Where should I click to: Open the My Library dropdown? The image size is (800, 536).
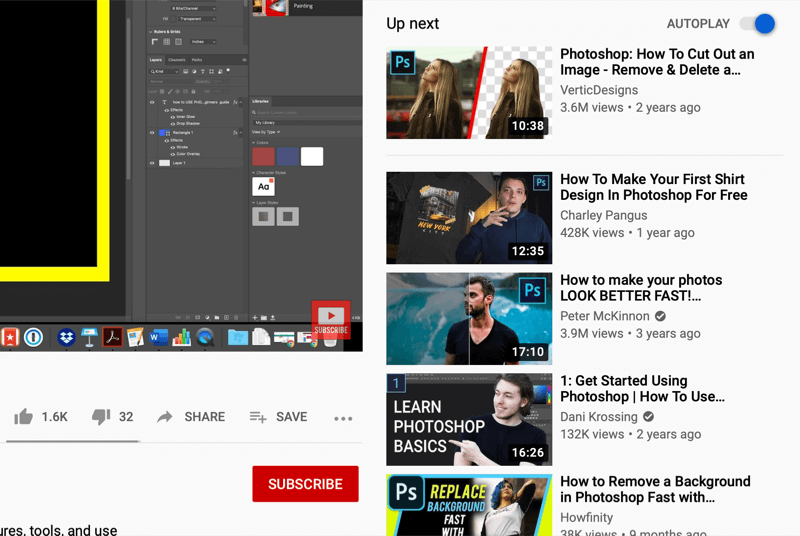pos(307,123)
